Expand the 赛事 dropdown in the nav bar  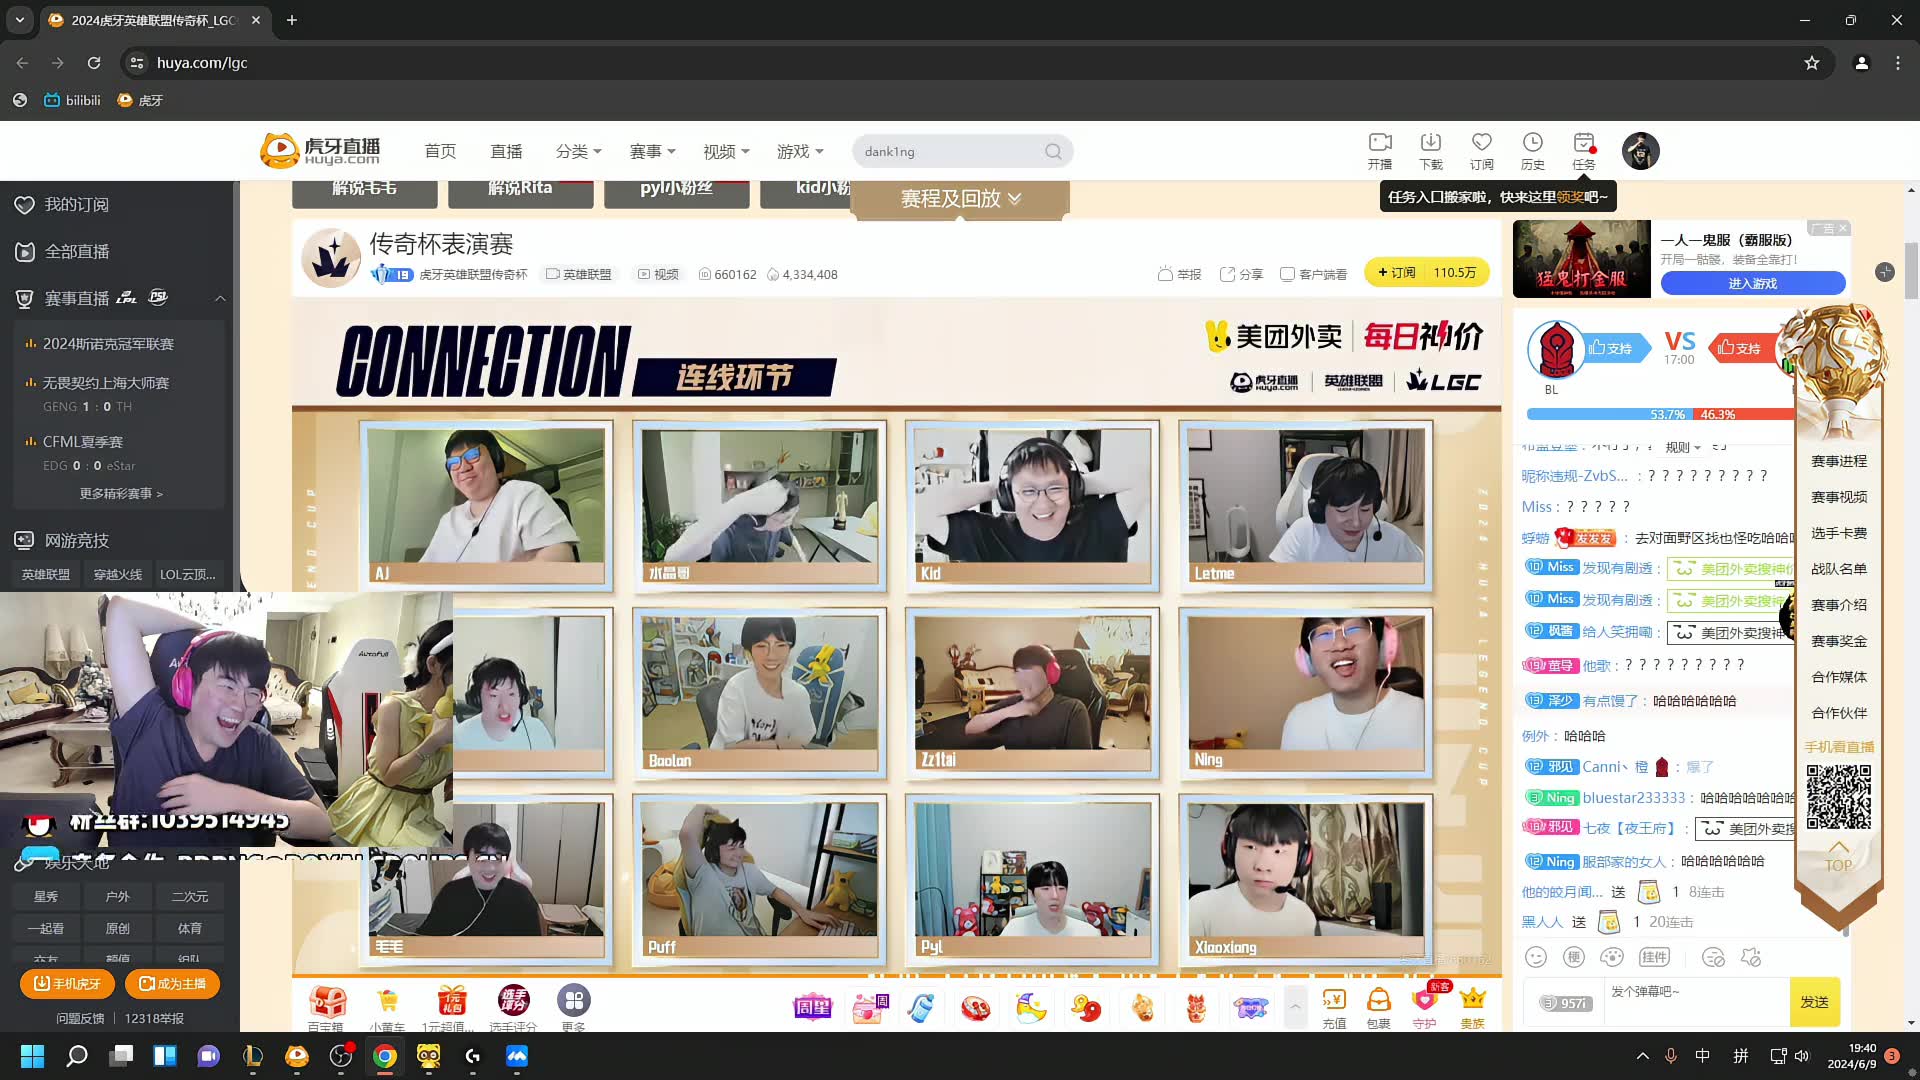click(x=653, y=151)
